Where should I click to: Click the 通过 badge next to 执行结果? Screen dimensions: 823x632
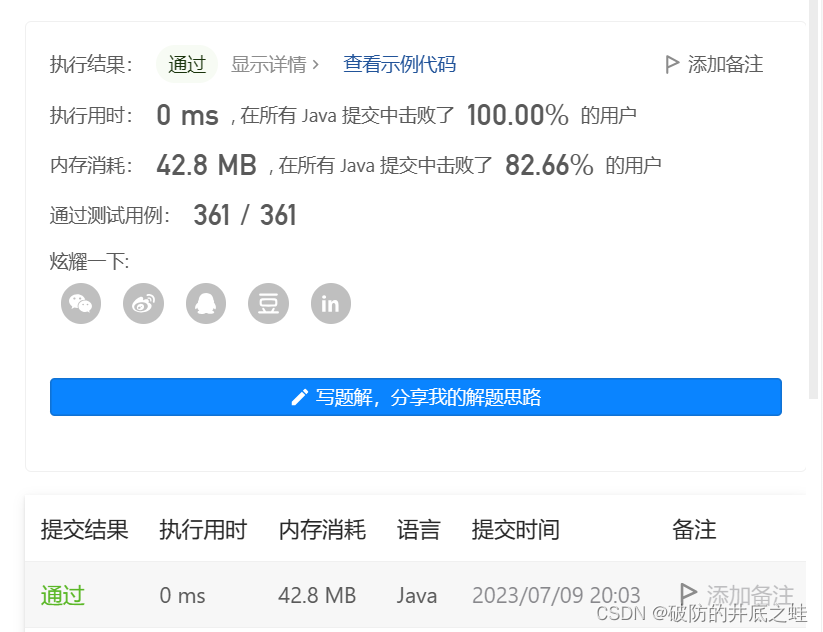186,64
